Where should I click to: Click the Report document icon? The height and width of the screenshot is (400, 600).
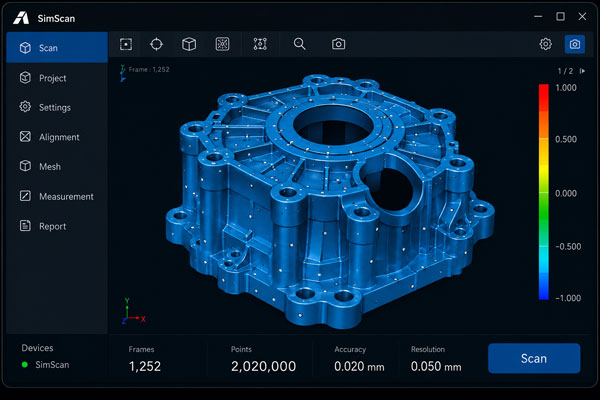(25, 226)
